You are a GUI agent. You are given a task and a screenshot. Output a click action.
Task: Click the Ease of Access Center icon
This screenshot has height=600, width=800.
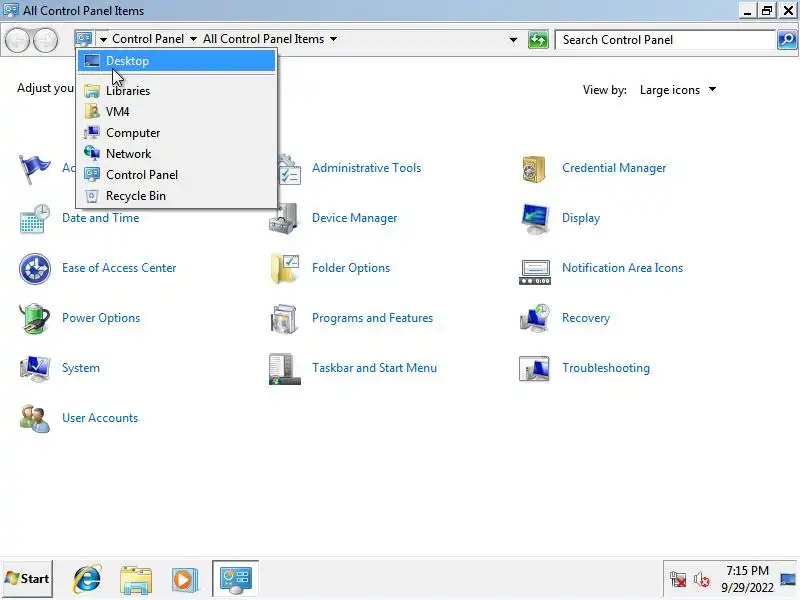(x=34, y=268)
